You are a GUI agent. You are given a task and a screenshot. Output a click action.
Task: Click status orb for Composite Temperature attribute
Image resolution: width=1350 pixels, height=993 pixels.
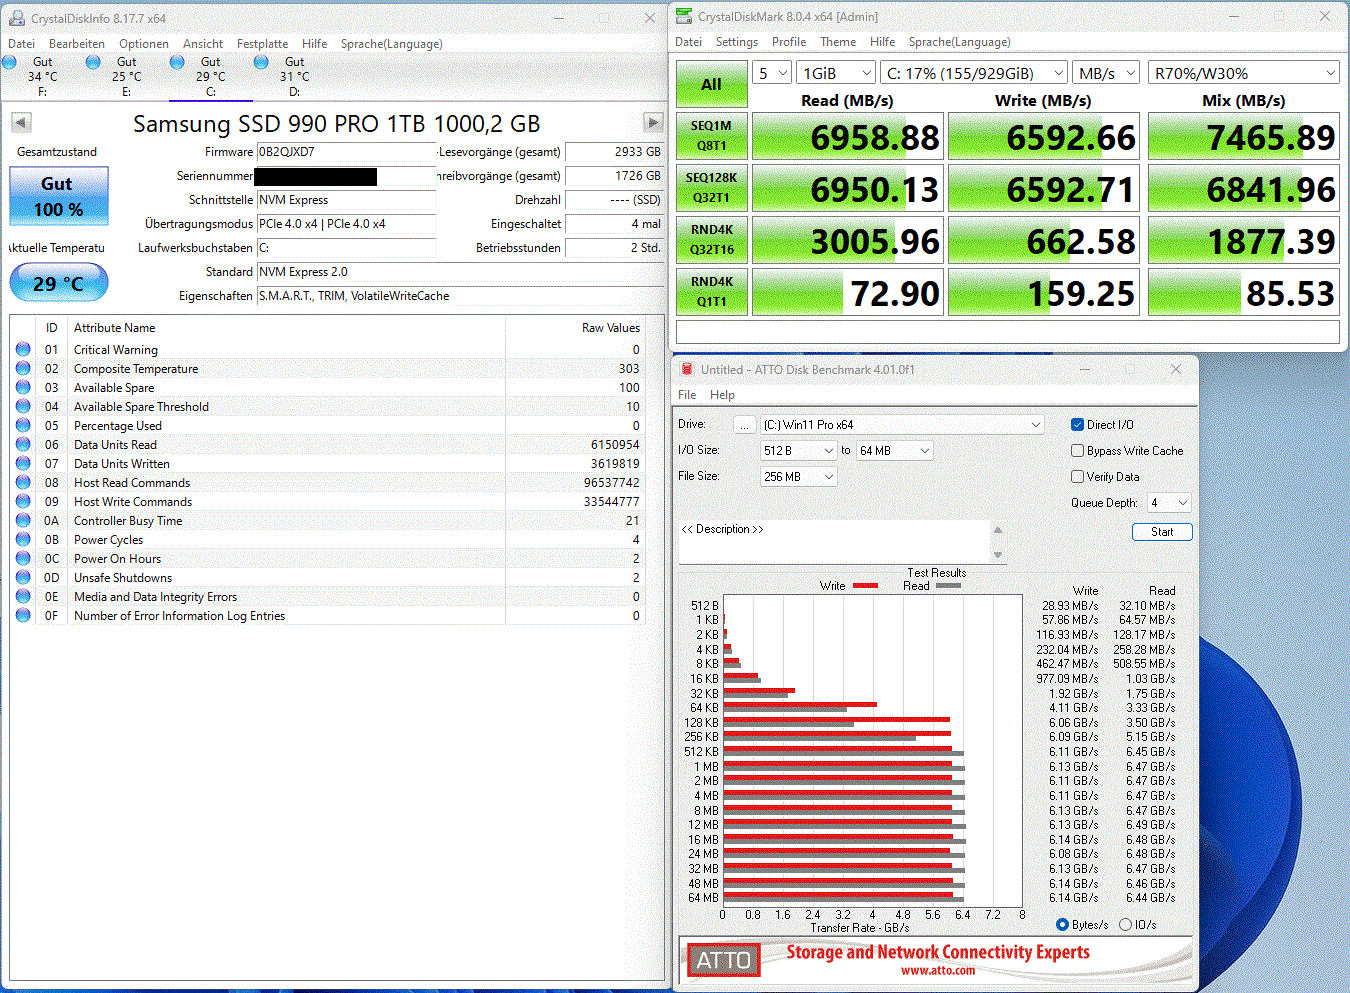pos(23,368)
